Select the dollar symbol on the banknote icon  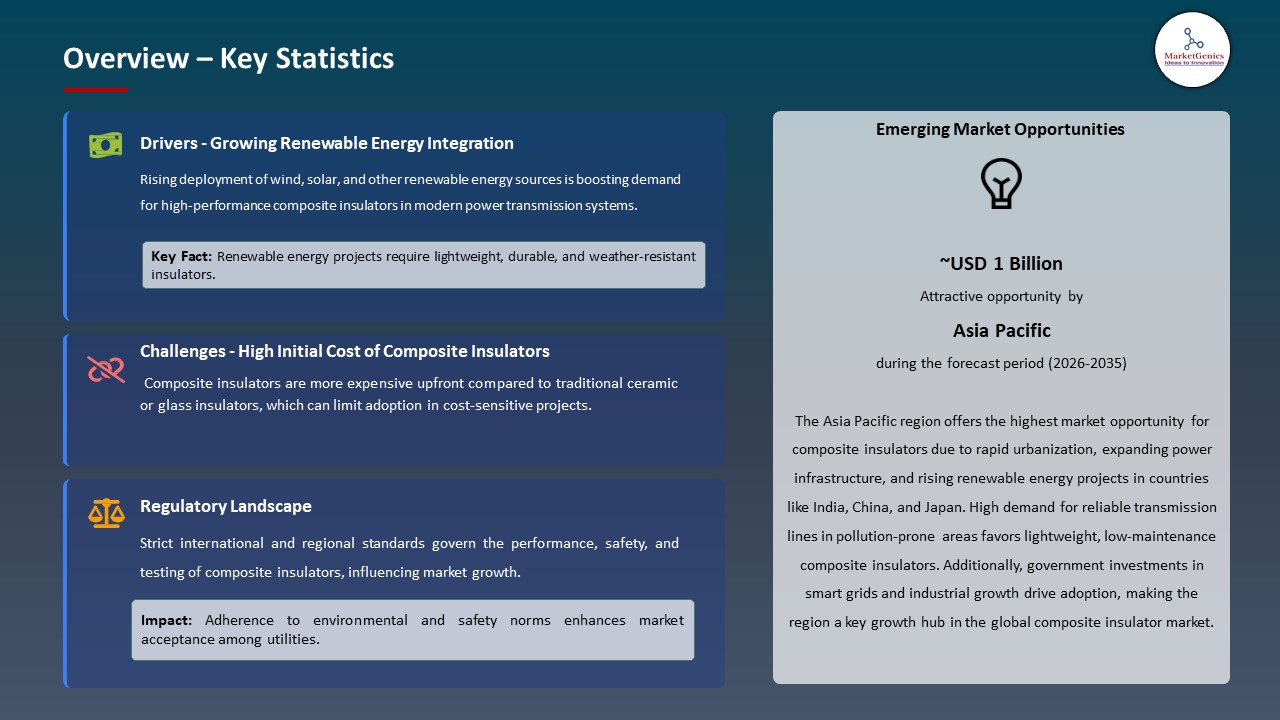point(106,144)
